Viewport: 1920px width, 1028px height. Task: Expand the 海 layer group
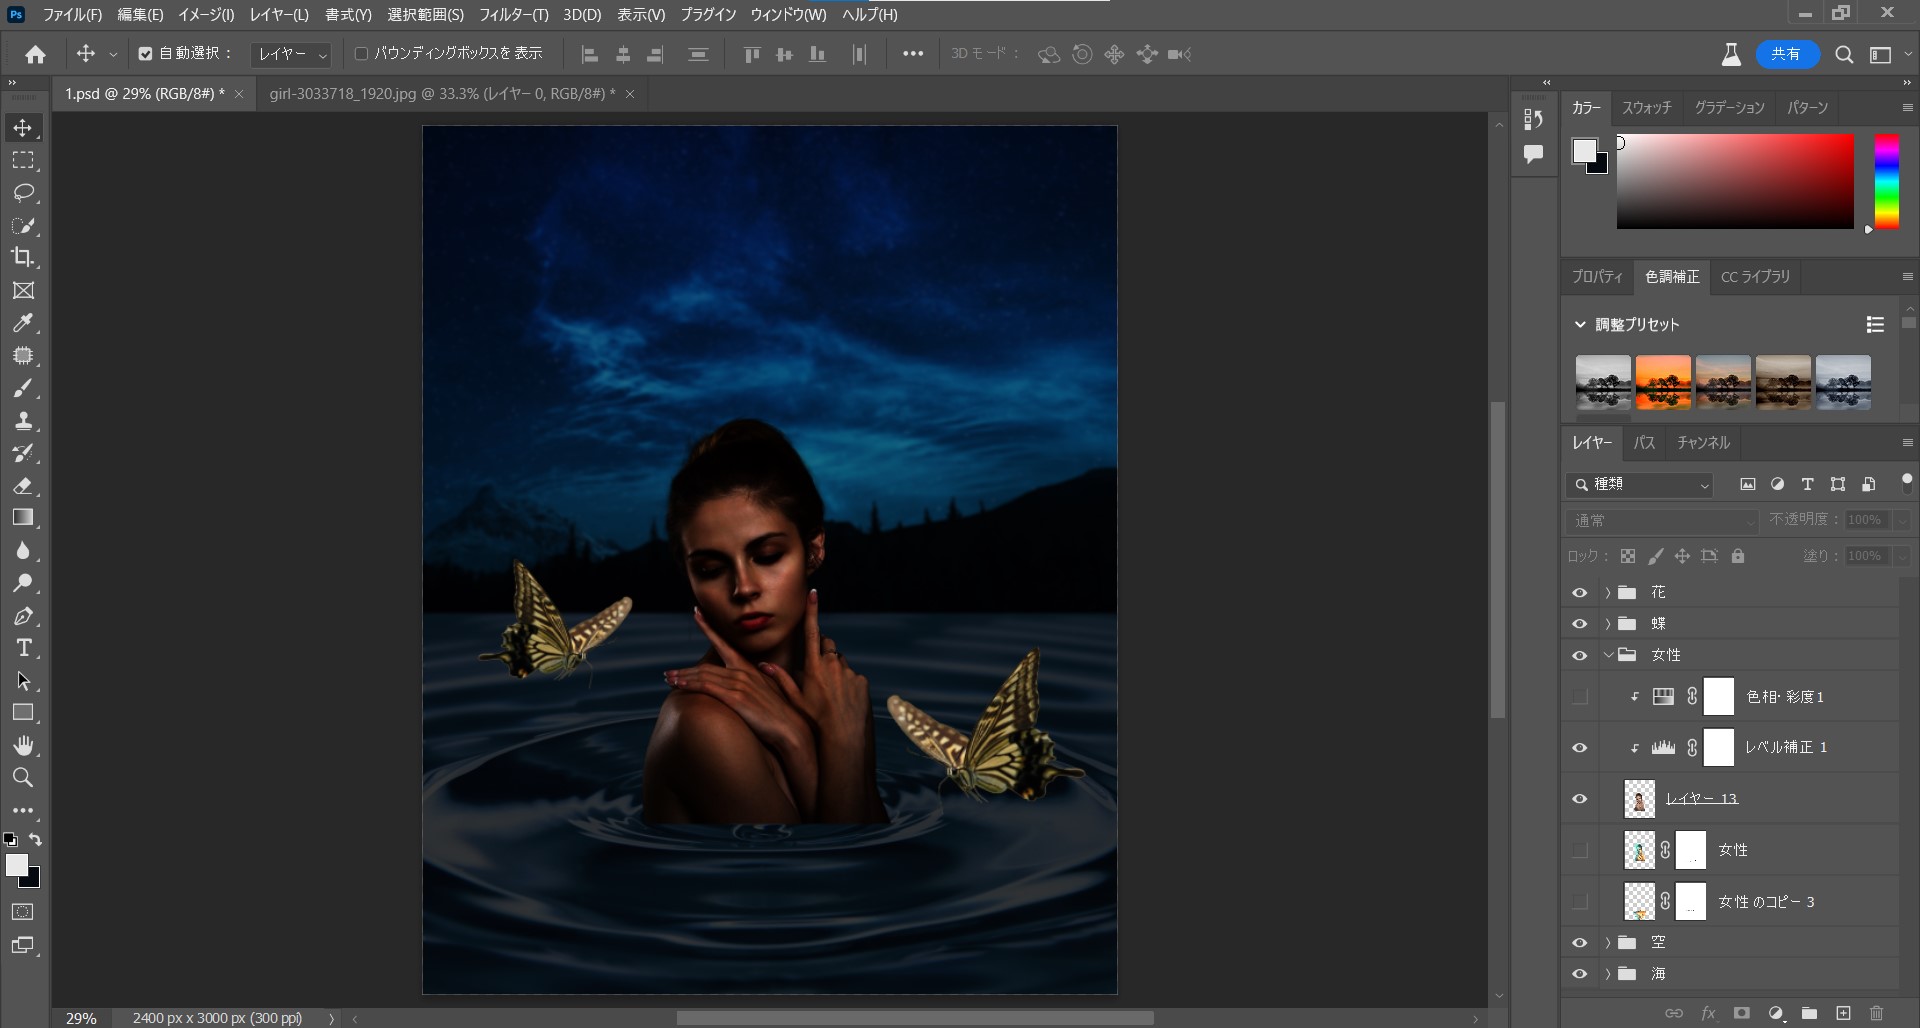click(x=1608, y=974)
